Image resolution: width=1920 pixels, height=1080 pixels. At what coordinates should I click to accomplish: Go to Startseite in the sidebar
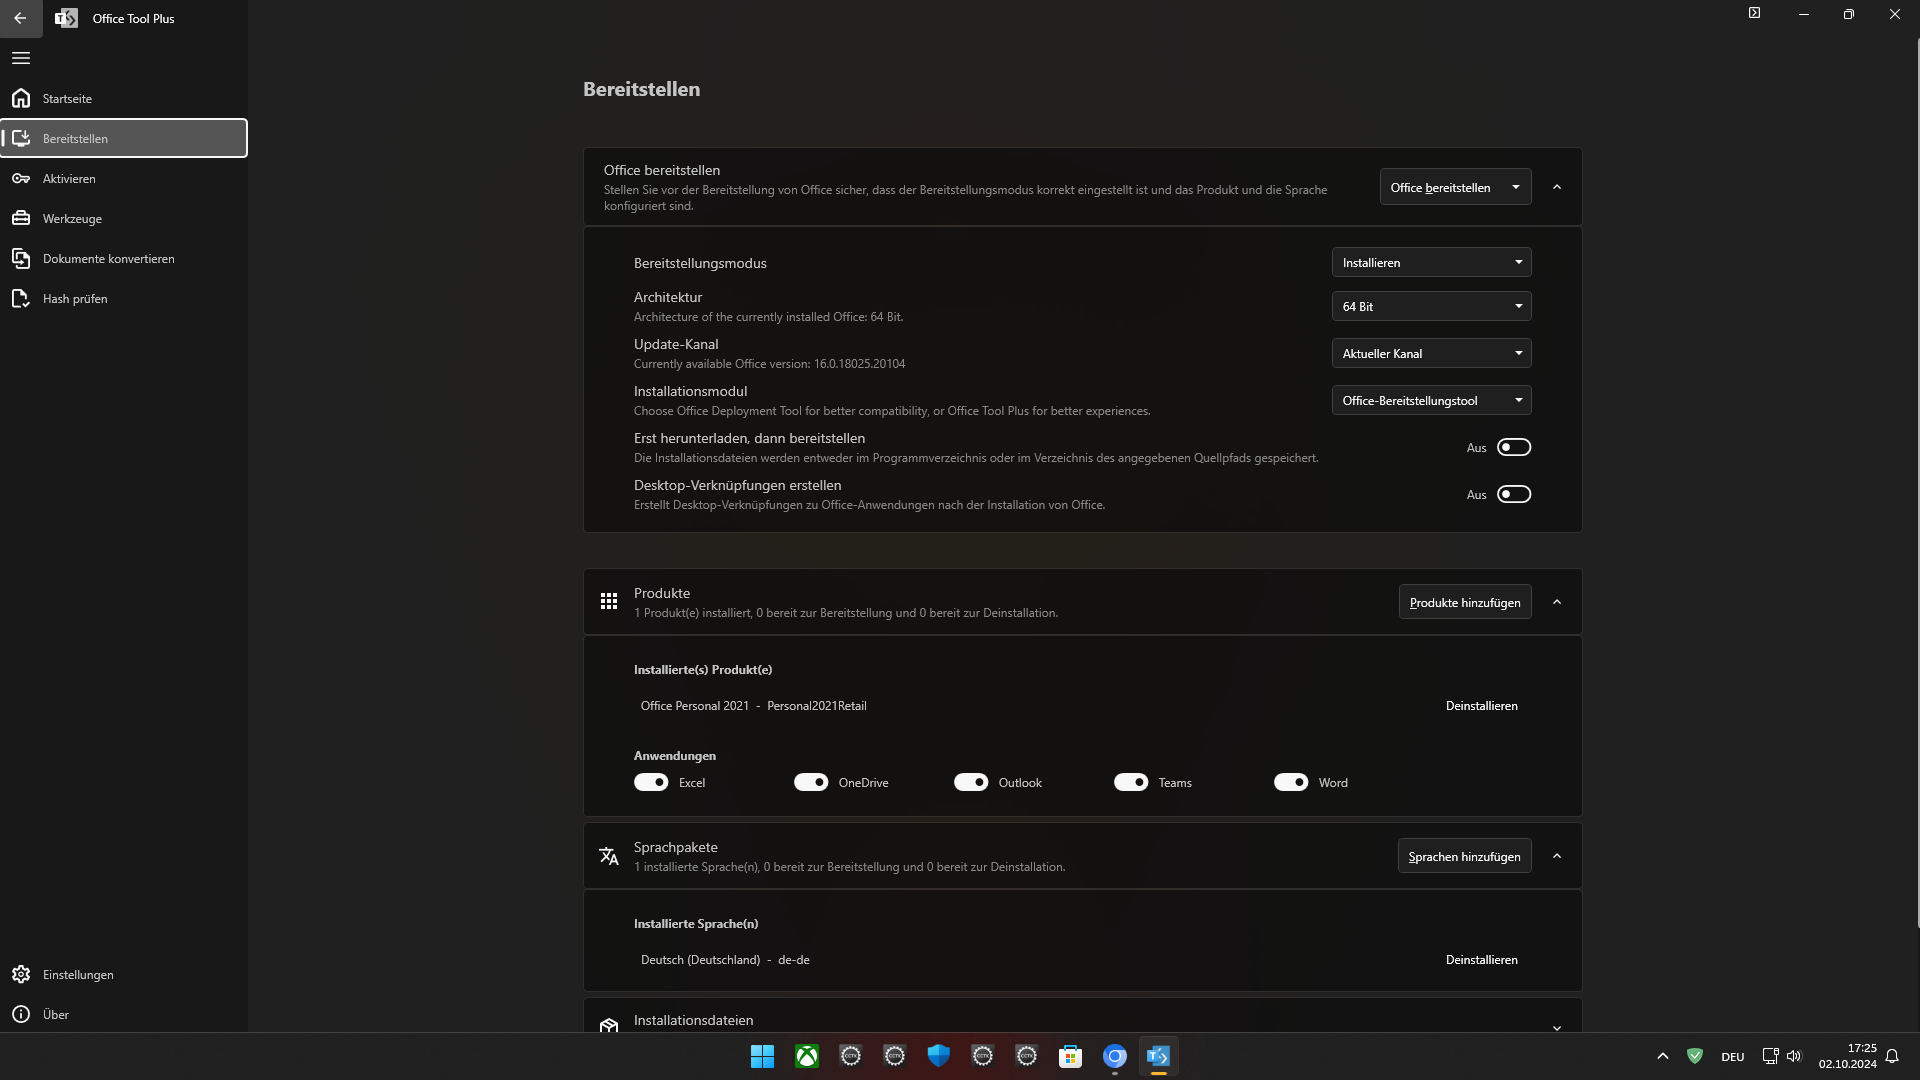pyautogui.click(x=124, y=98)
